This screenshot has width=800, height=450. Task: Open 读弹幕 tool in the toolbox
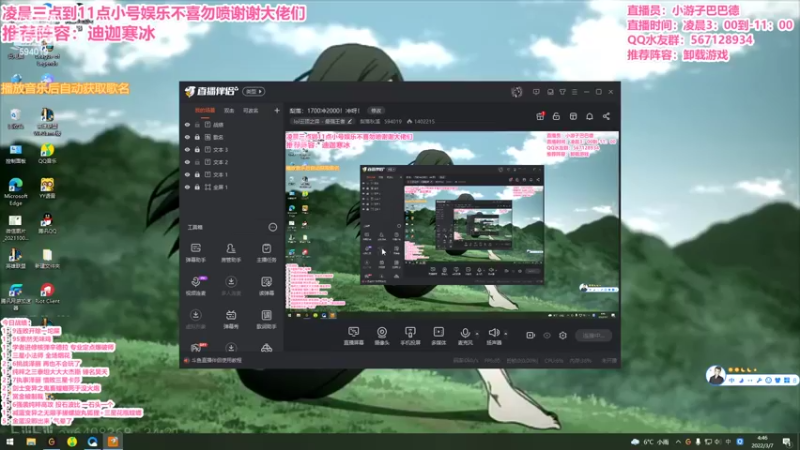[266, 286]
